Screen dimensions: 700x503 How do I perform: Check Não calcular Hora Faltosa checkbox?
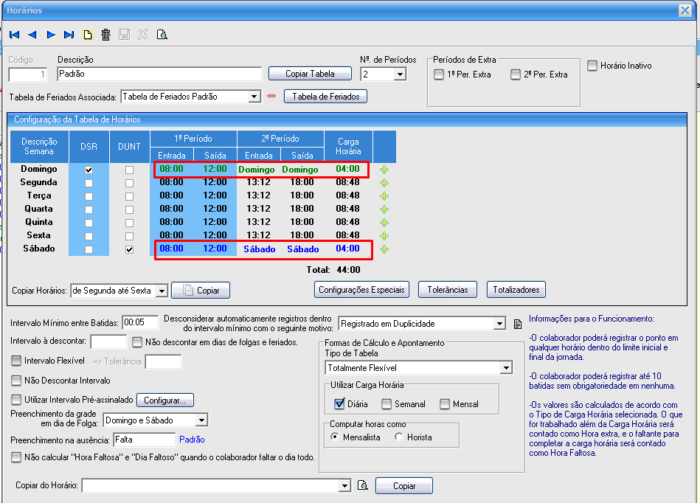(16, 457)
